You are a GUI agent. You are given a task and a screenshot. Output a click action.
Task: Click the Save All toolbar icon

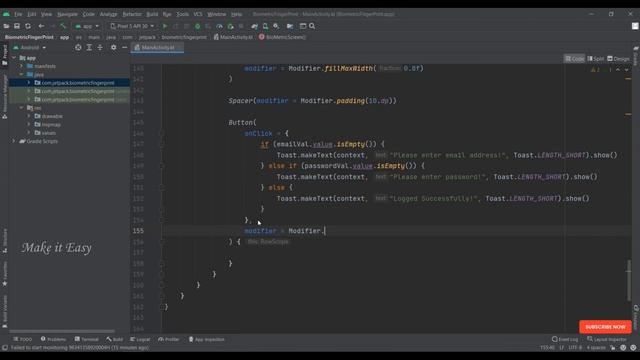(17, 26)
